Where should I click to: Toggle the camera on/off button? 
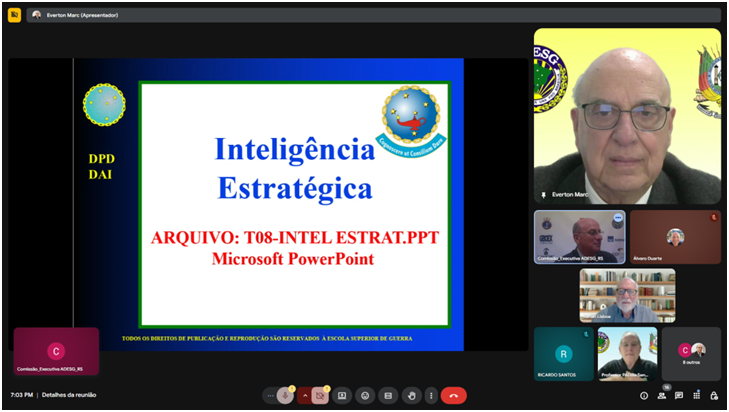pos(321,395)
